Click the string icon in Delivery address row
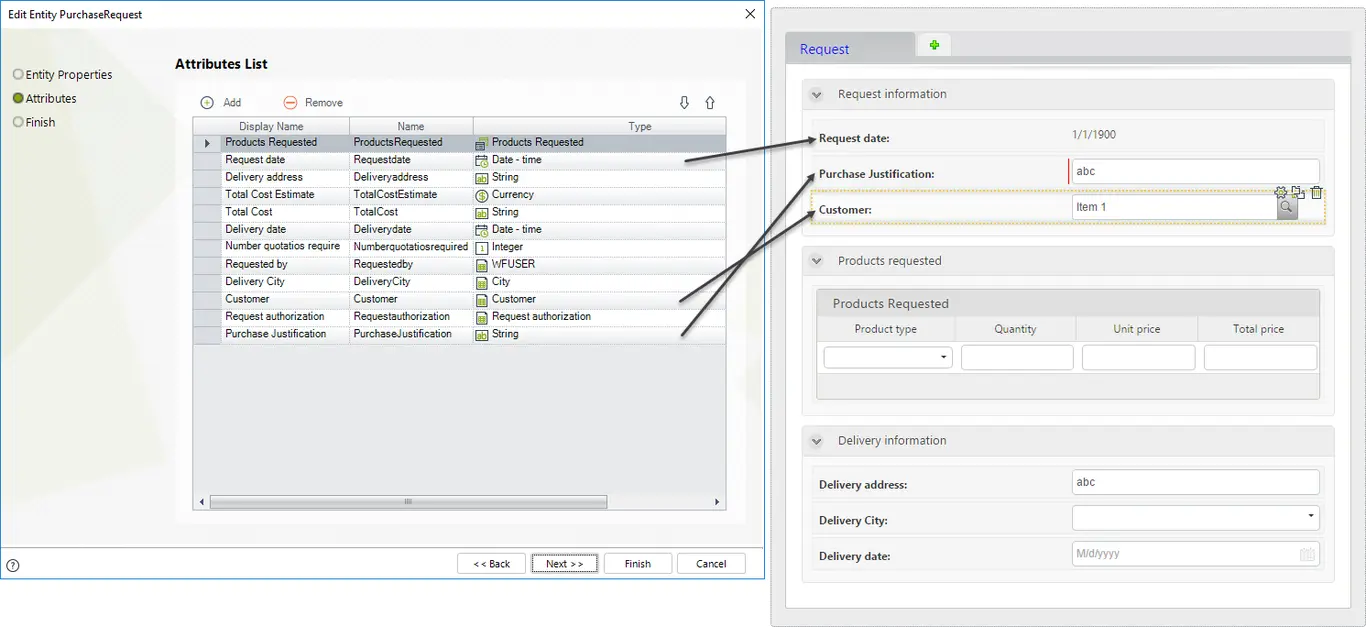 481,178
